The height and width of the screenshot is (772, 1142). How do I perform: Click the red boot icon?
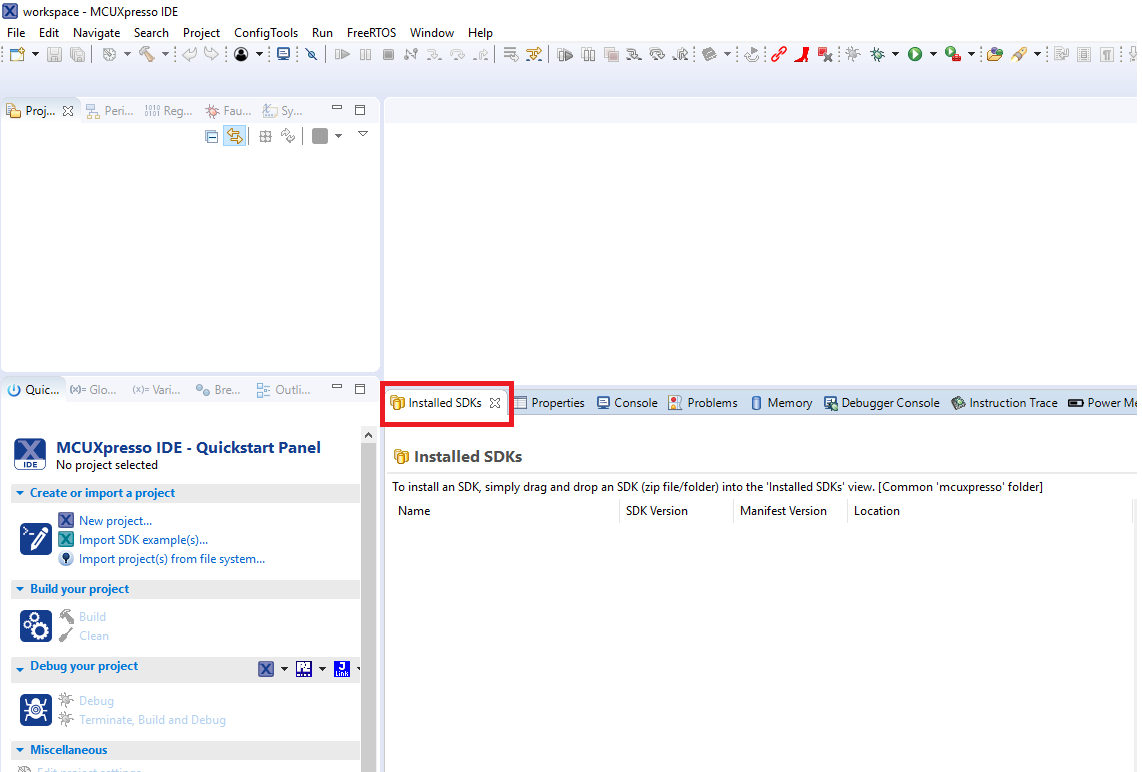coord(802,54)
